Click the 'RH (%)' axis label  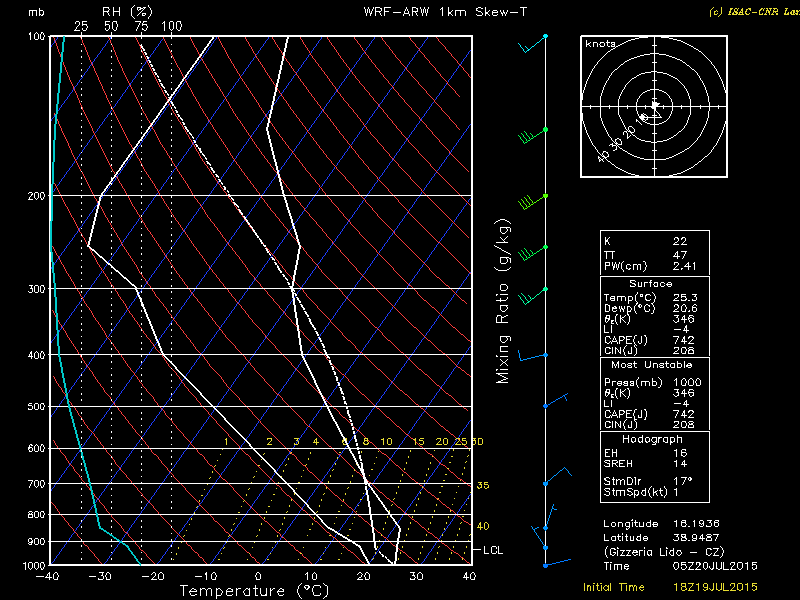click(x=127, y=12)
